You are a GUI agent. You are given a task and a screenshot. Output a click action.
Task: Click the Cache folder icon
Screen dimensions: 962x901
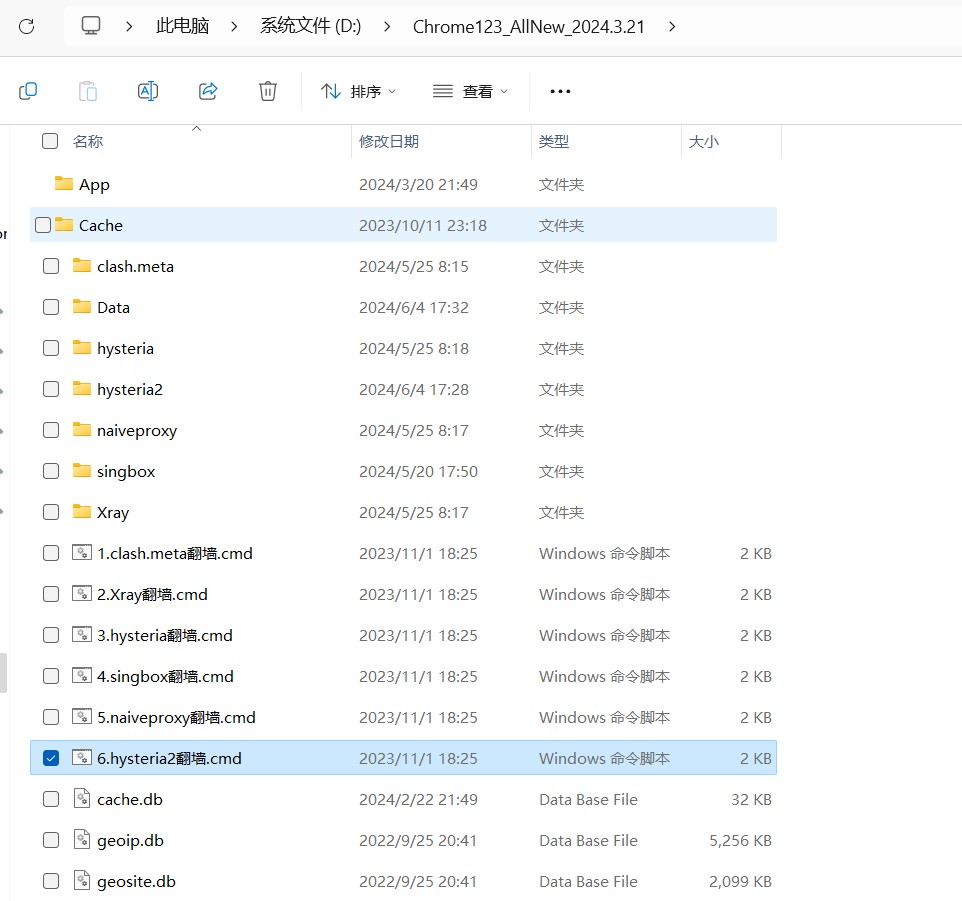pos(64,224)
